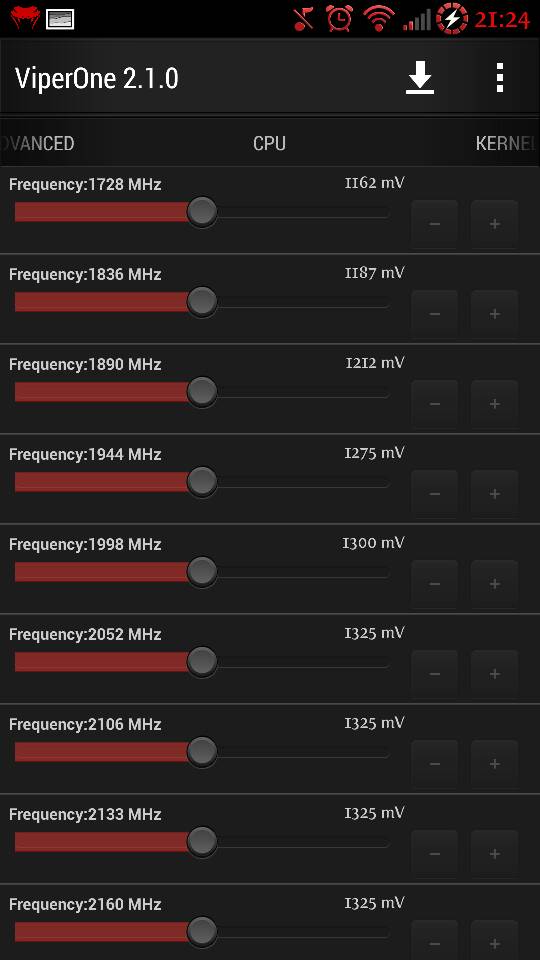The image size is (540, 960).
Task: Select the CPU tab
Action: [x=269, y=143]
